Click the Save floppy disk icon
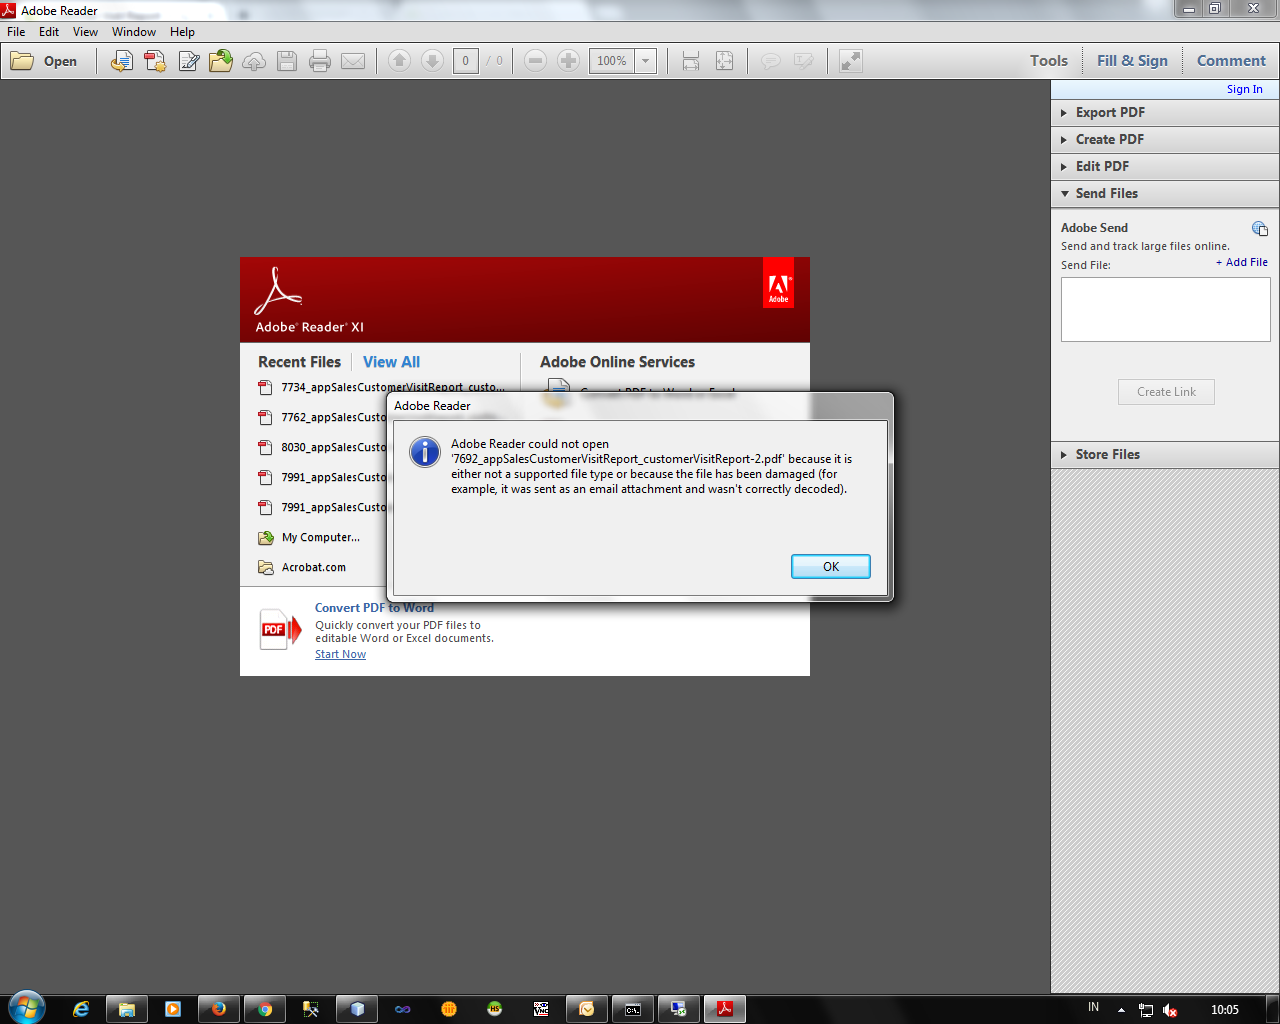The width and height of the screenshot is (1280, 1024). coord(287,61)
